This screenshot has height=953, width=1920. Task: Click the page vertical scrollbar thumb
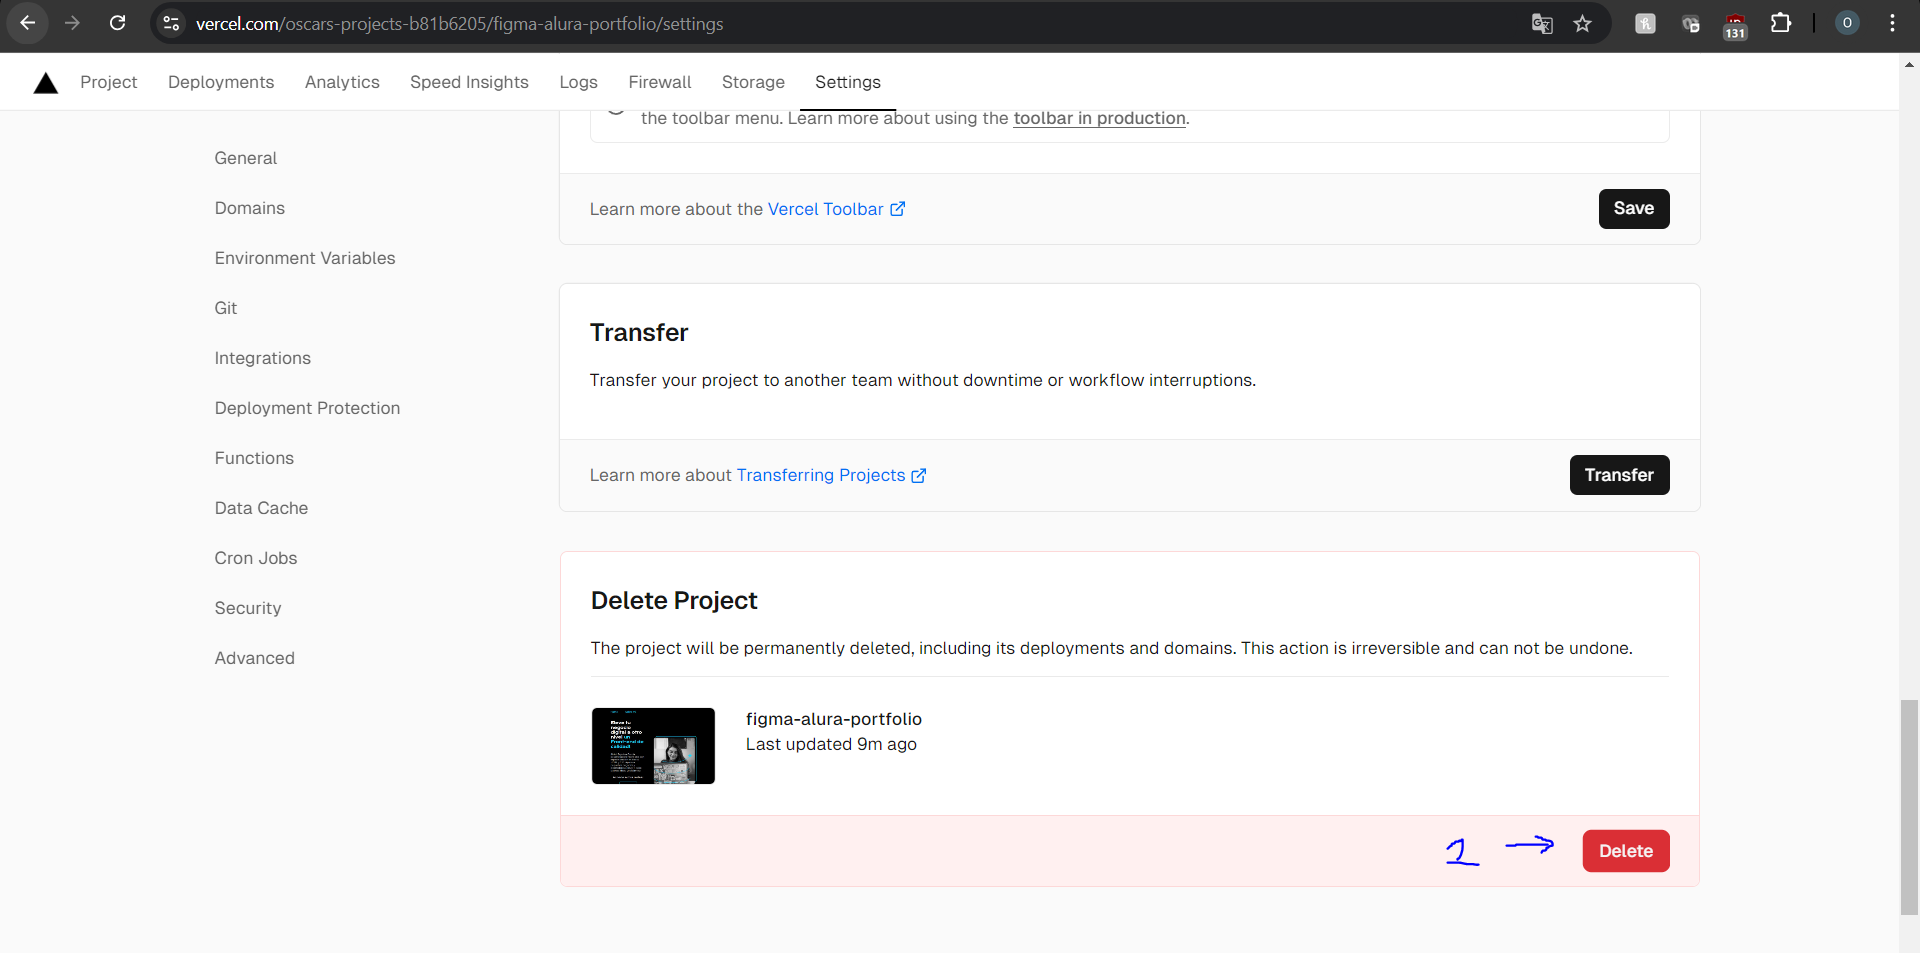pos(1909,807)
